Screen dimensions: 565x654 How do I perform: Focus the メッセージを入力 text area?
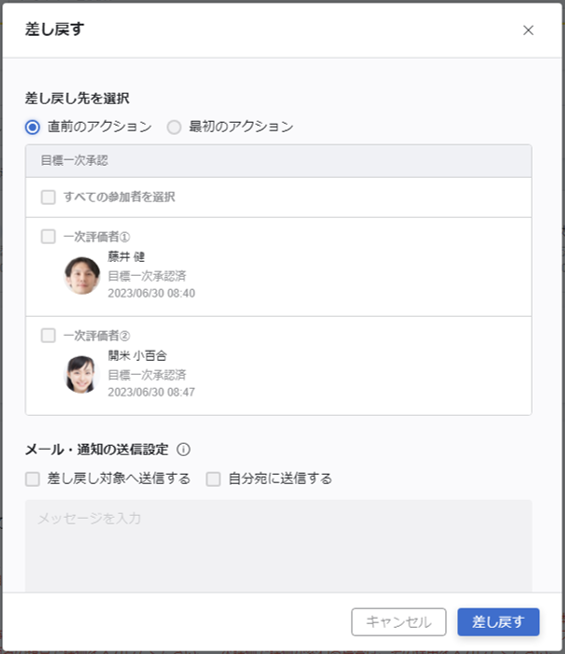(x=279, y=546)
